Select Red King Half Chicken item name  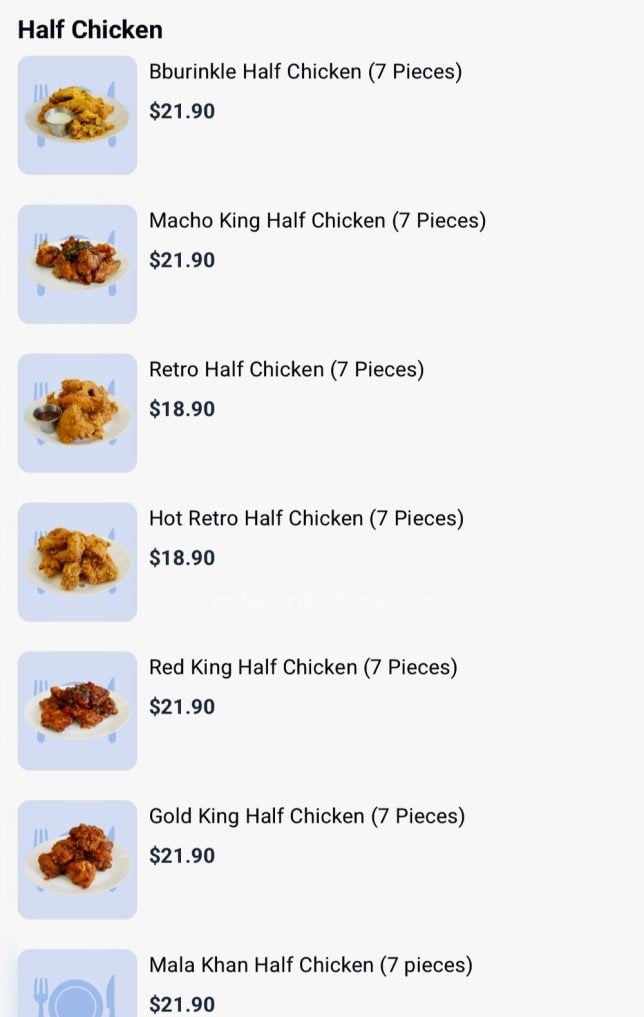[303, 668]
